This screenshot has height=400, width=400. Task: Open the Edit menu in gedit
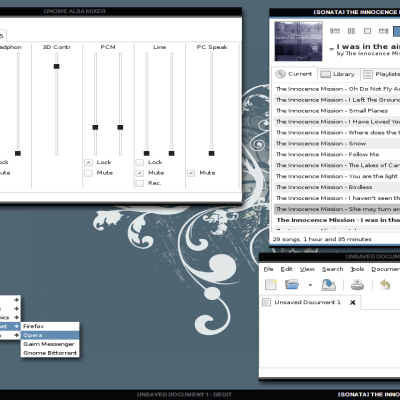[x=286, y=269]
